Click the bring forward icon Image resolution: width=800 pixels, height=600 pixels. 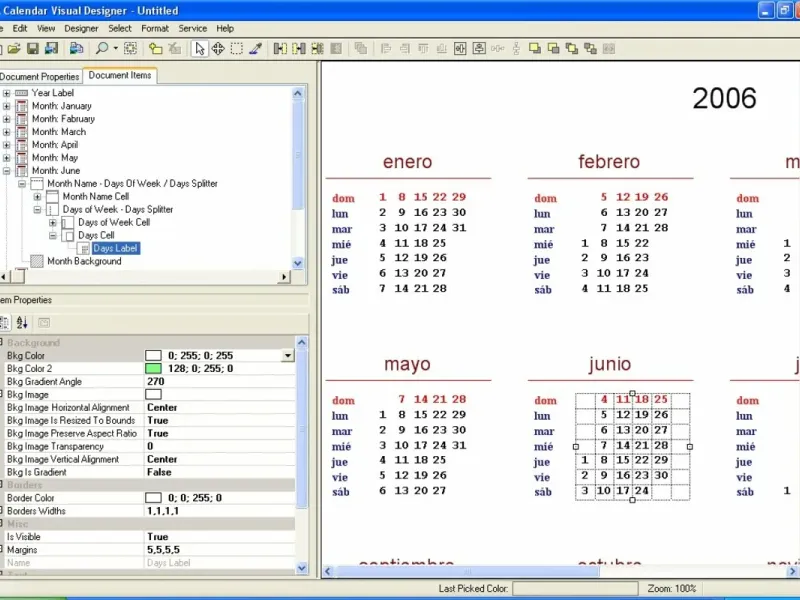click(572, 48)
